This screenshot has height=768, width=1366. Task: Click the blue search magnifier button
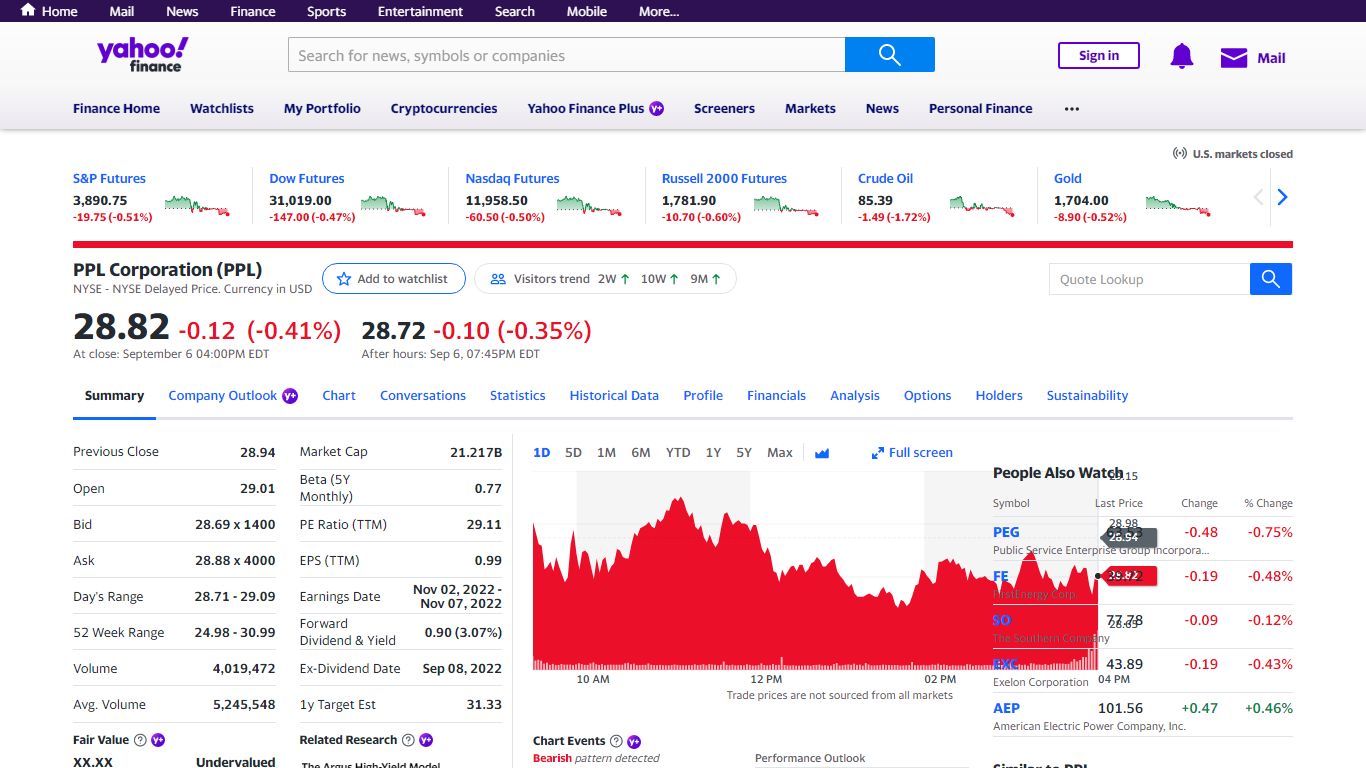click(890, 55)
